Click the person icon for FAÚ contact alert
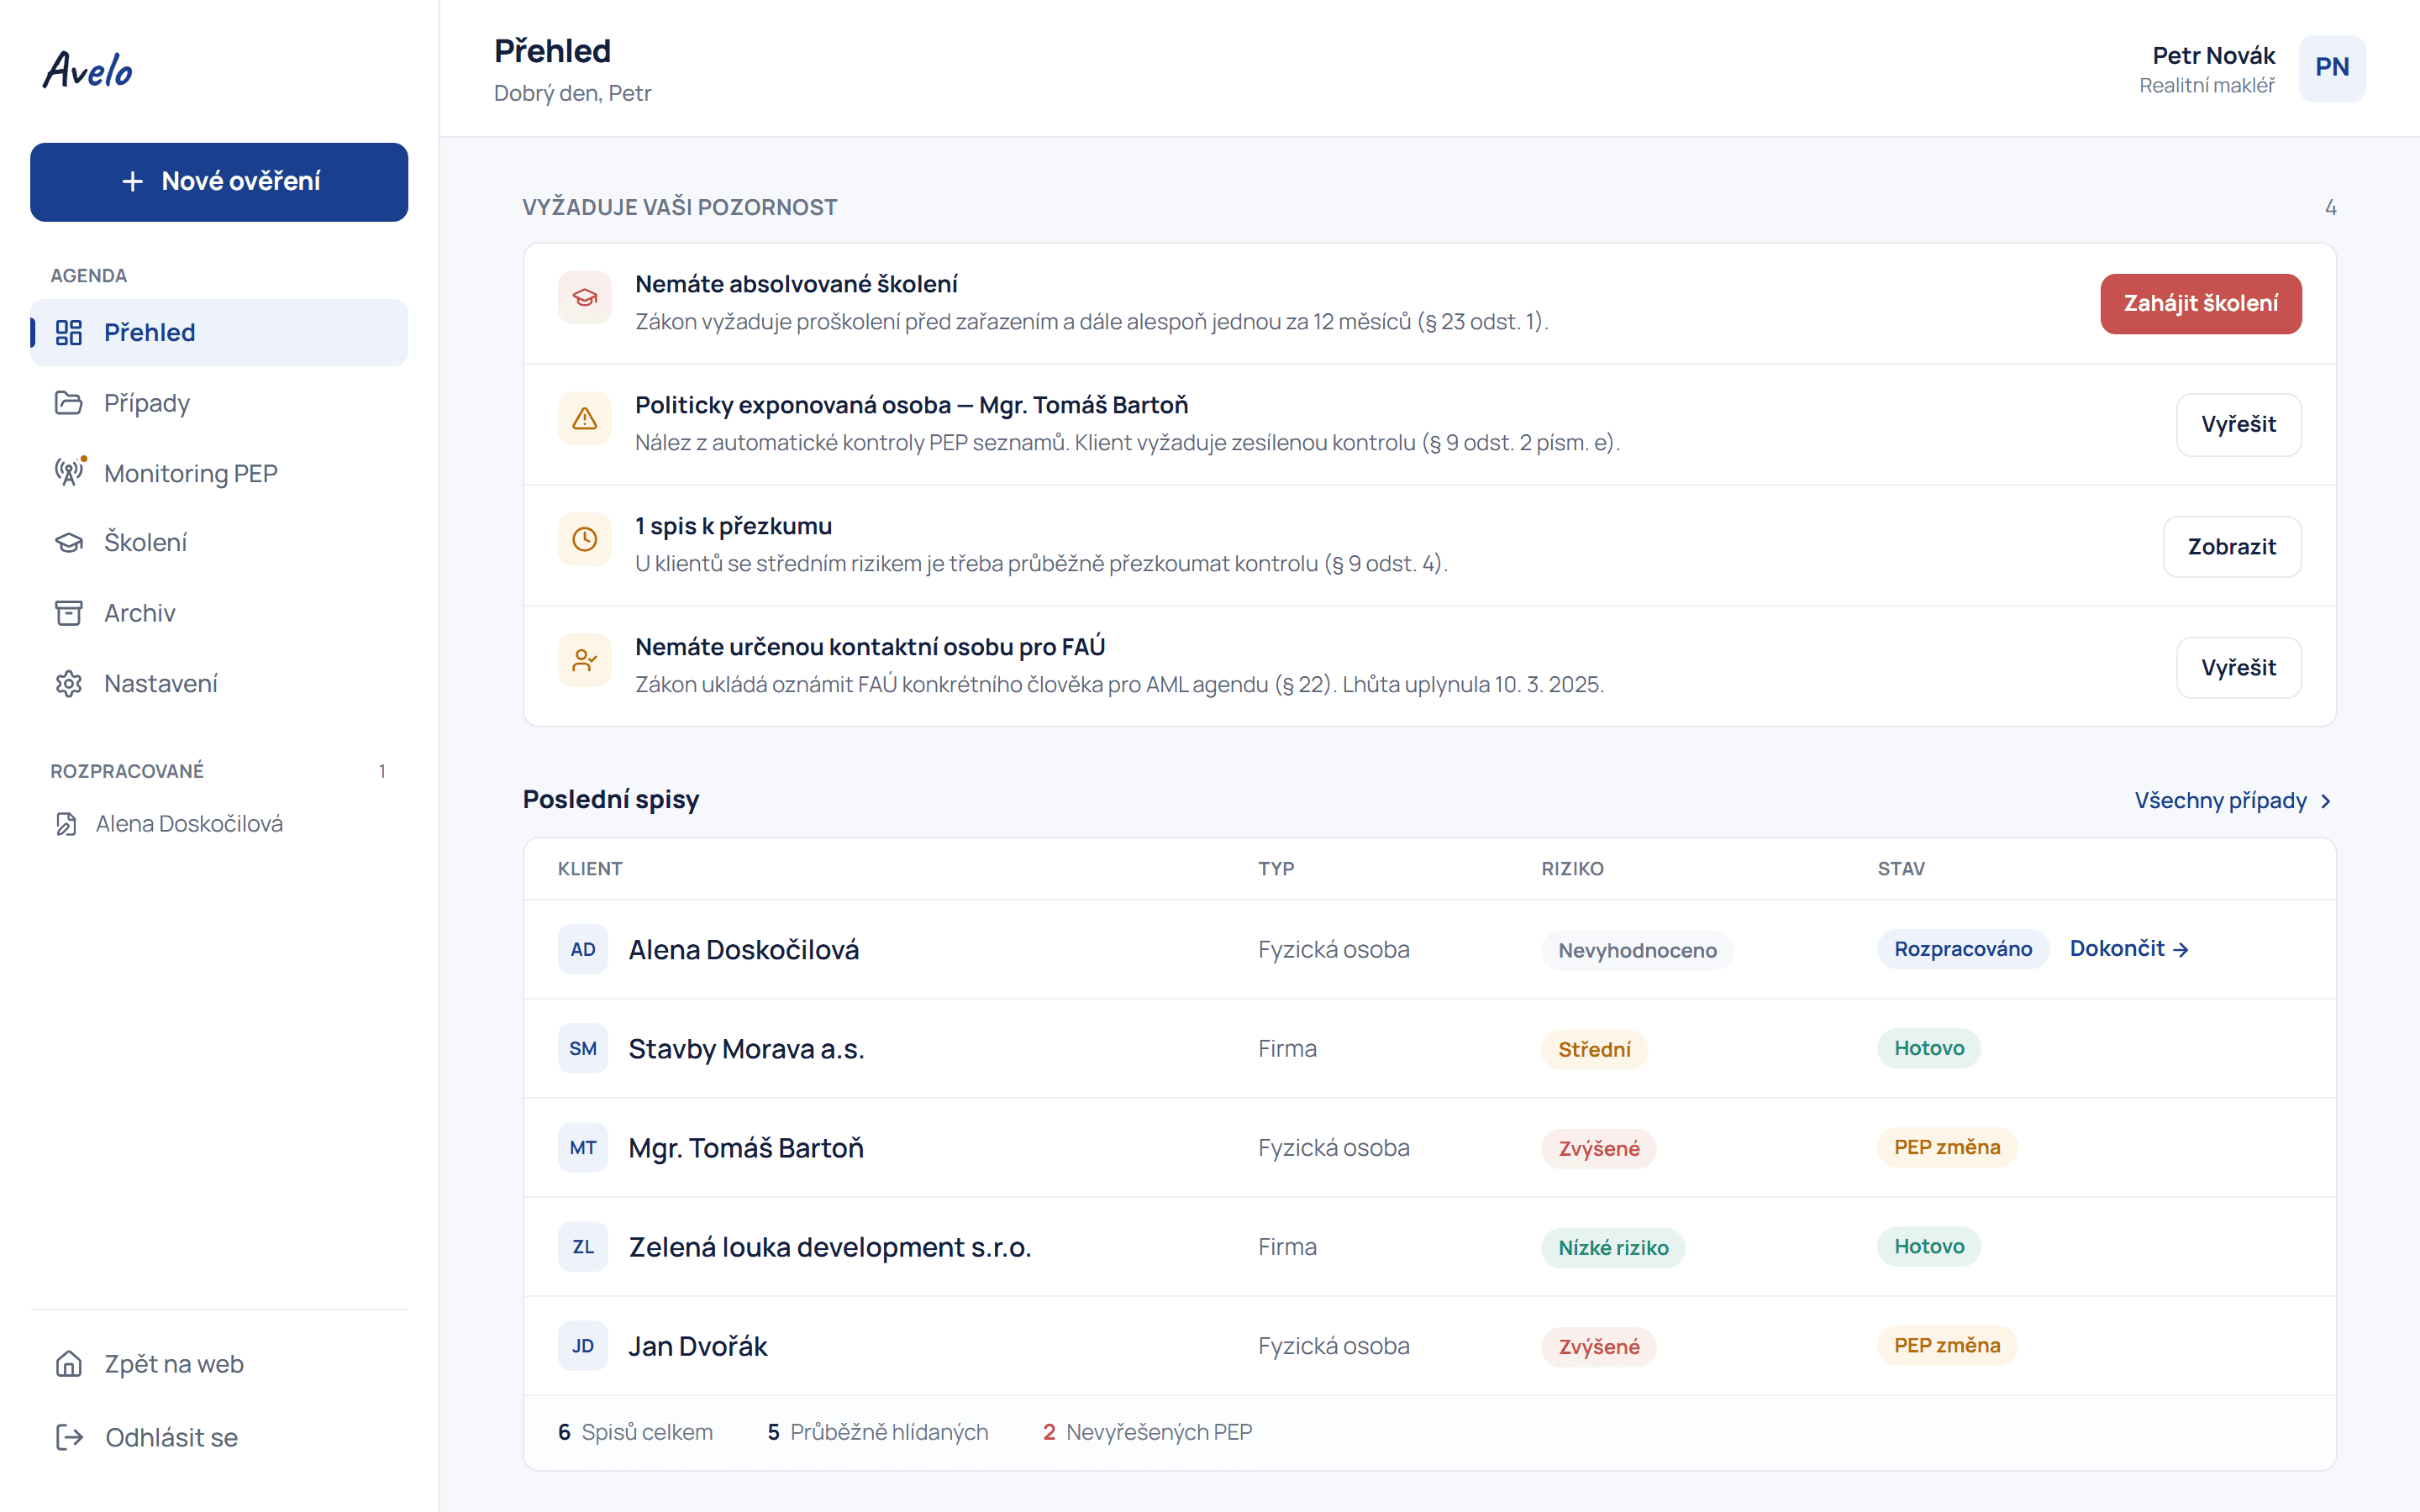The height and width of the screenshot is (1512, 2420). [x=584, y=660]
